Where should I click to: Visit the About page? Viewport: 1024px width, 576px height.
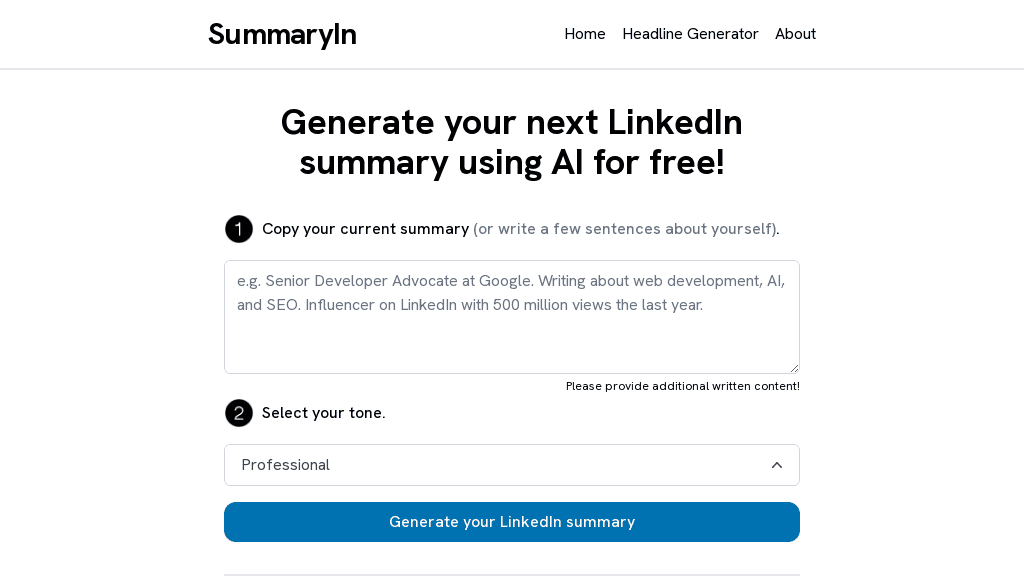[795, 34]
